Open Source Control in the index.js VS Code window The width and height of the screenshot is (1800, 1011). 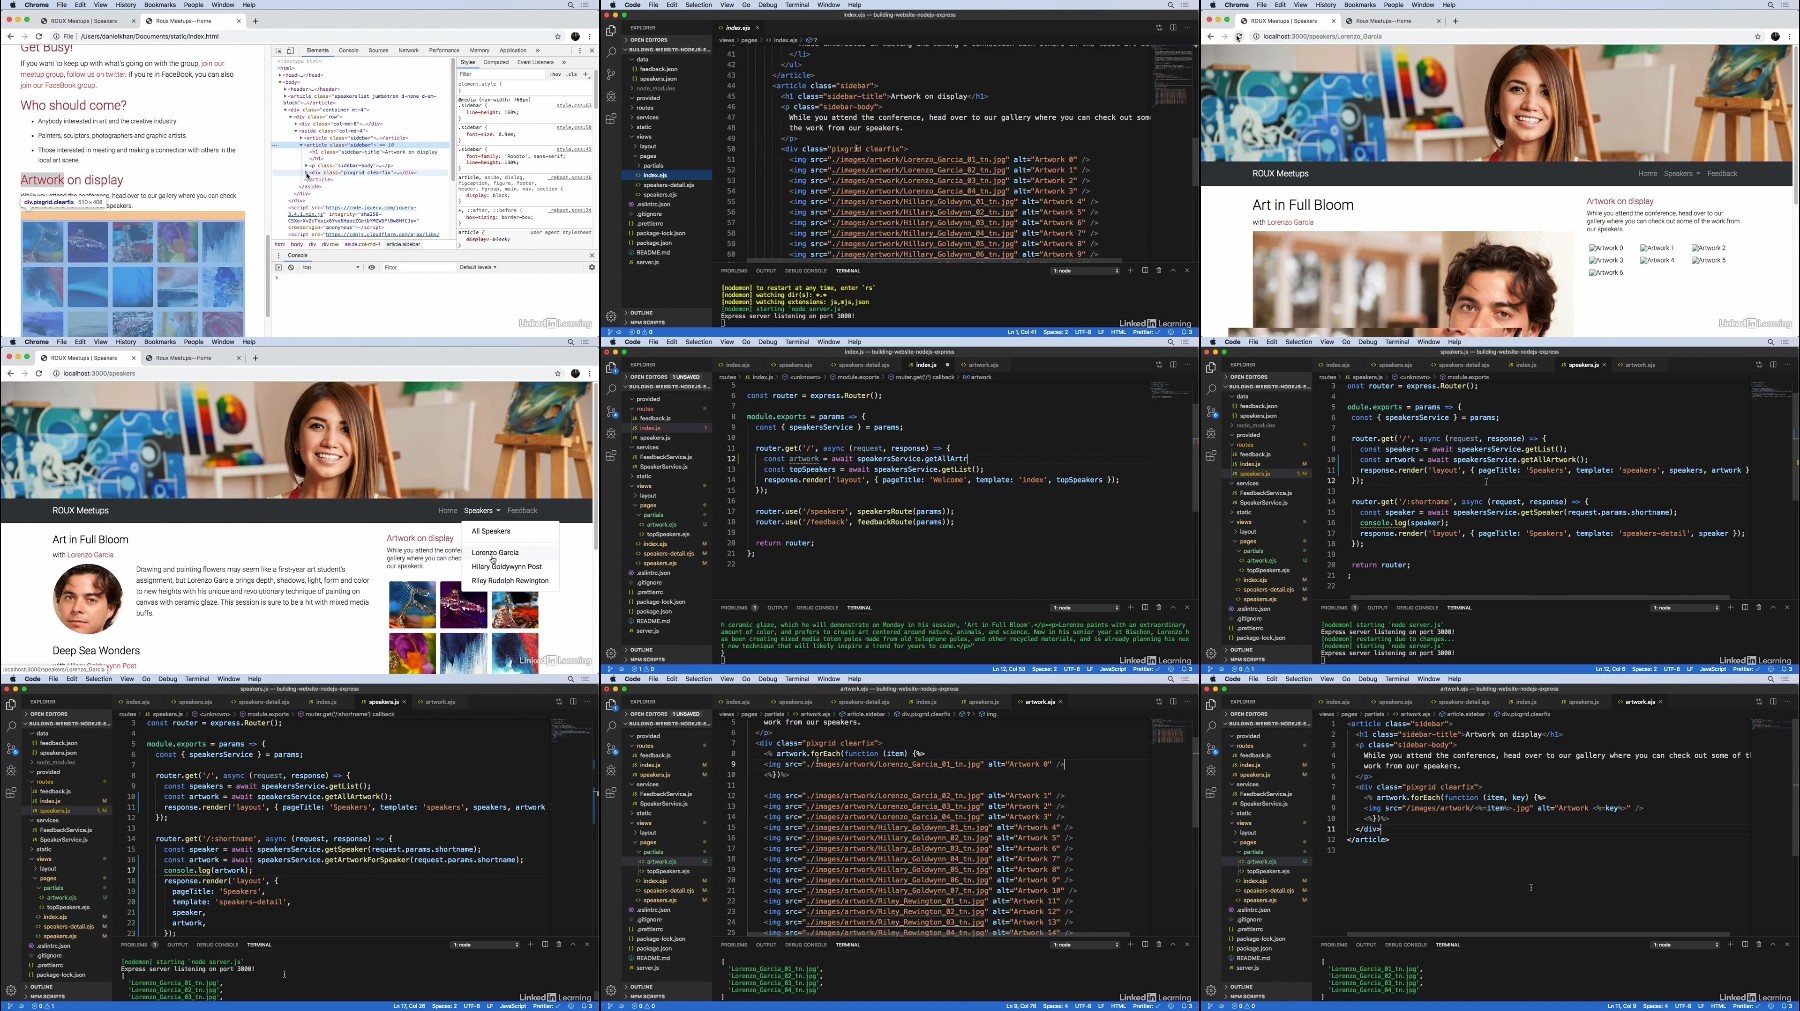(x=611, y=411)
